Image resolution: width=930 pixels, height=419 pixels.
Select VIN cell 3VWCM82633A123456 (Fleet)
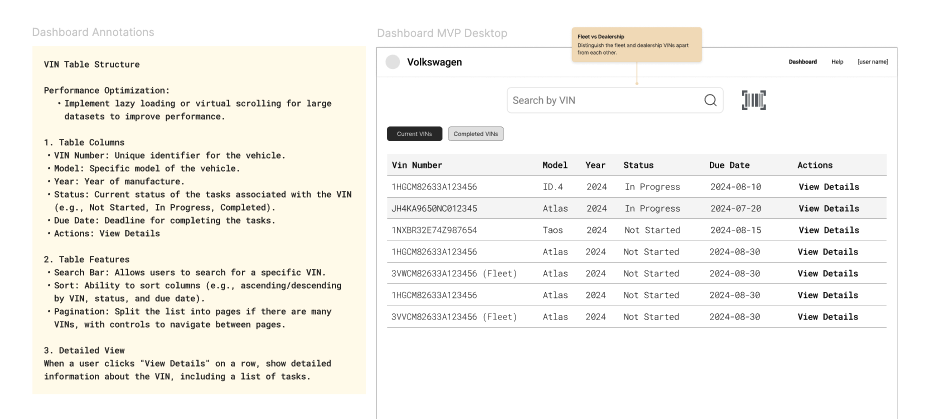pyautogui.click(x=454, y=274)
